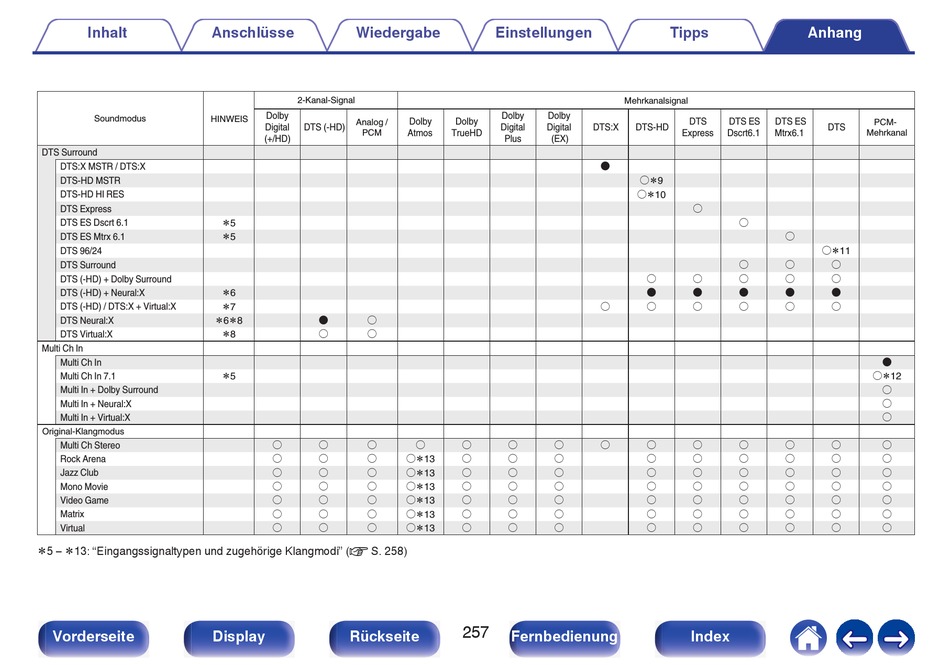Go to the Tipps tab
Viewport: 950px width, 665px height.
(x=689, y=33)
